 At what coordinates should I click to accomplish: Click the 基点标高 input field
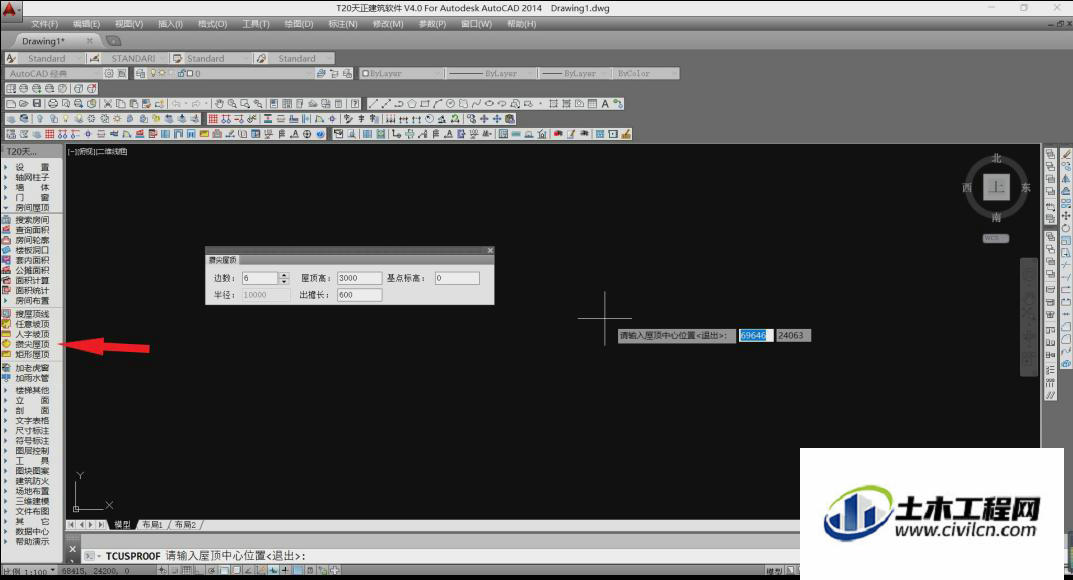[457, 278]
